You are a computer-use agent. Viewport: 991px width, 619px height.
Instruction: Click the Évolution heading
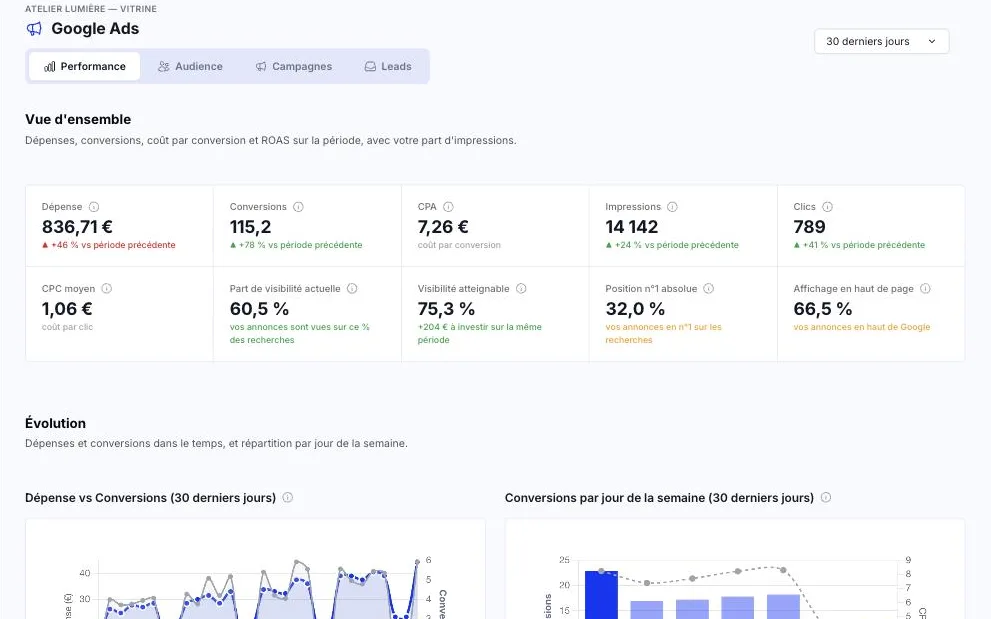[56, 423]
